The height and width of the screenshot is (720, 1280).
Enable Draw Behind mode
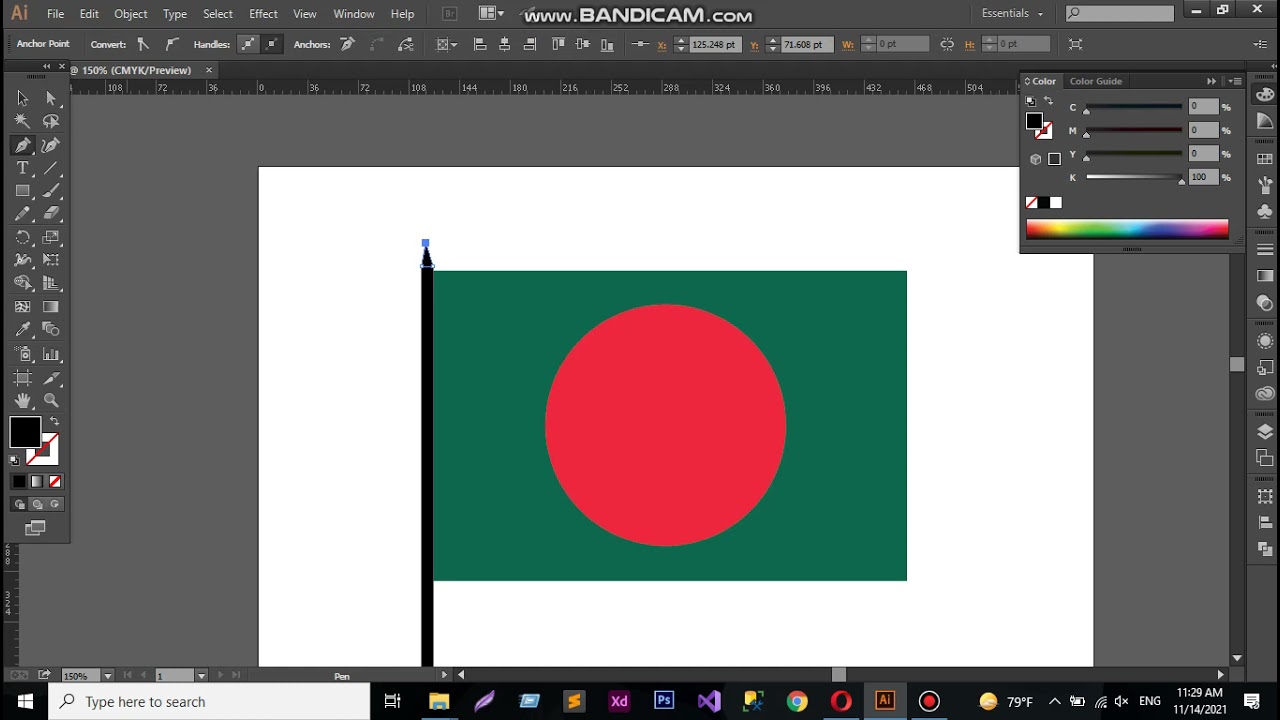point(37,504)
